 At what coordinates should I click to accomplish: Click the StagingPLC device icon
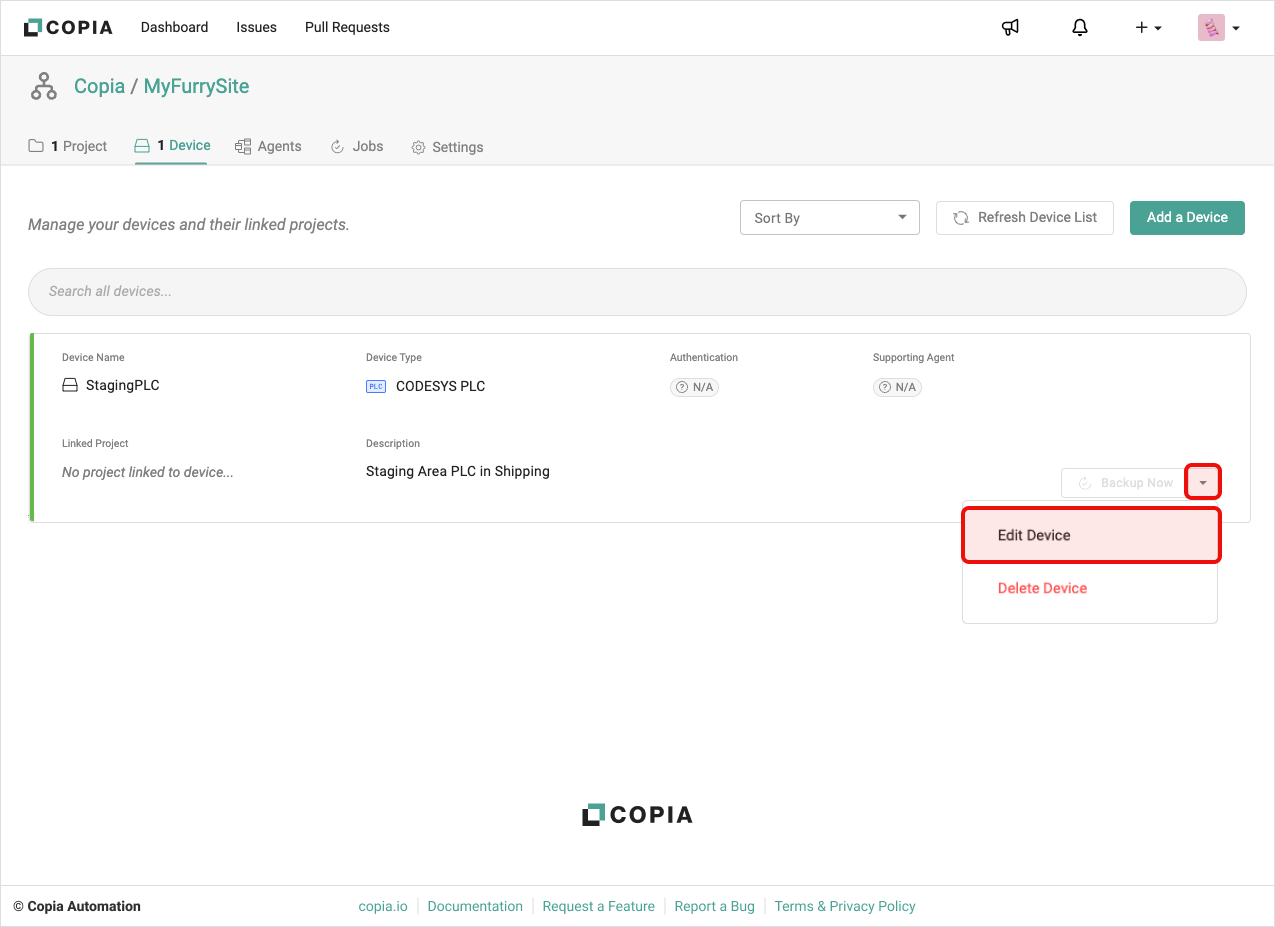(70, 386)
